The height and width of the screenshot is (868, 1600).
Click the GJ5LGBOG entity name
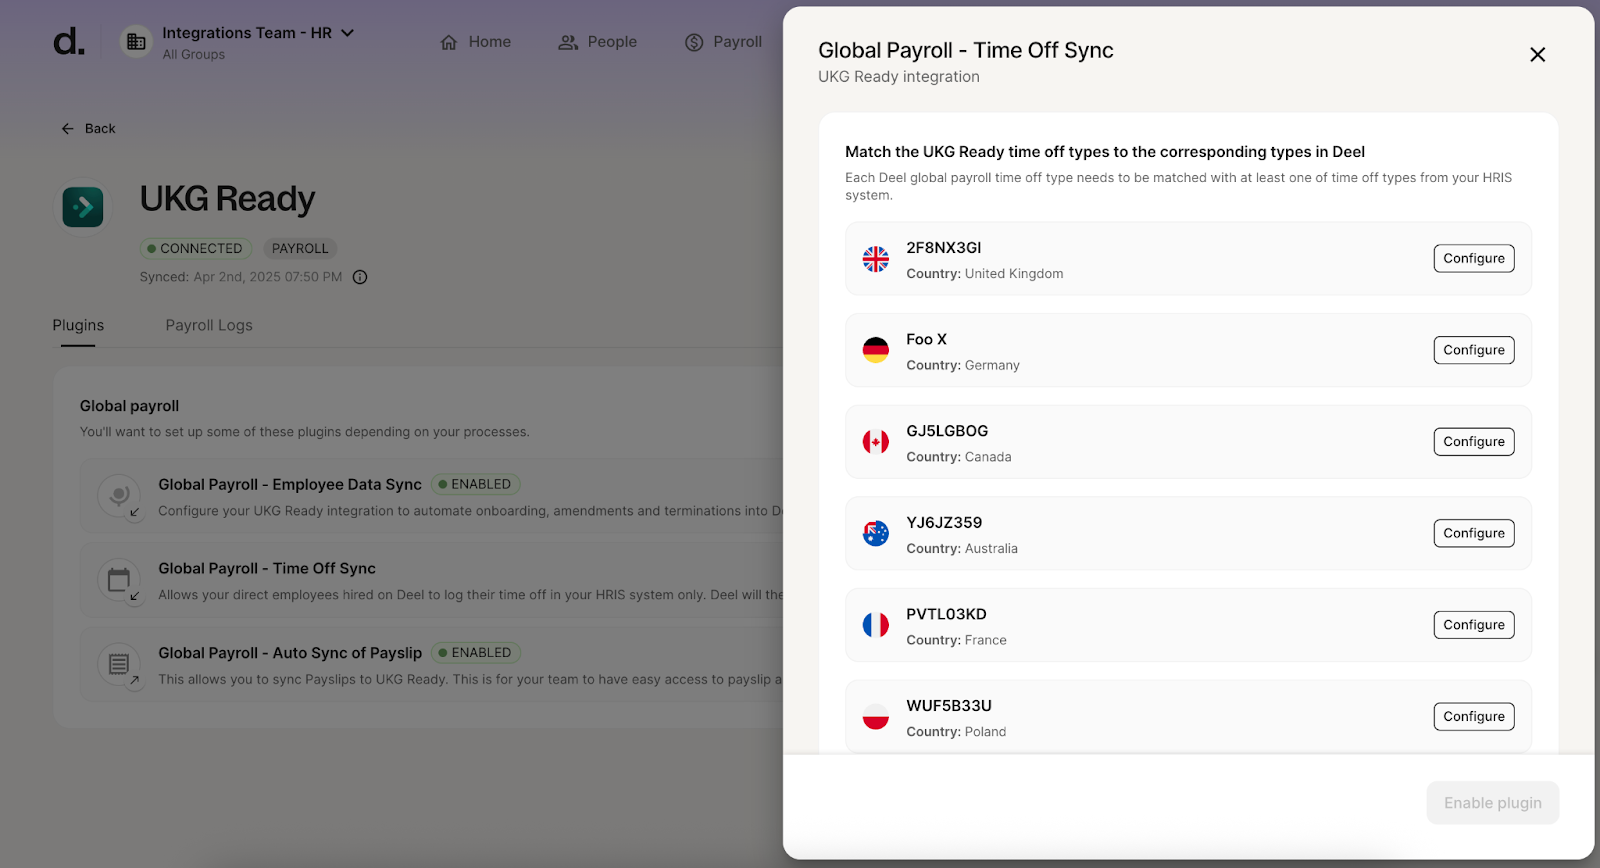(947, 431)
